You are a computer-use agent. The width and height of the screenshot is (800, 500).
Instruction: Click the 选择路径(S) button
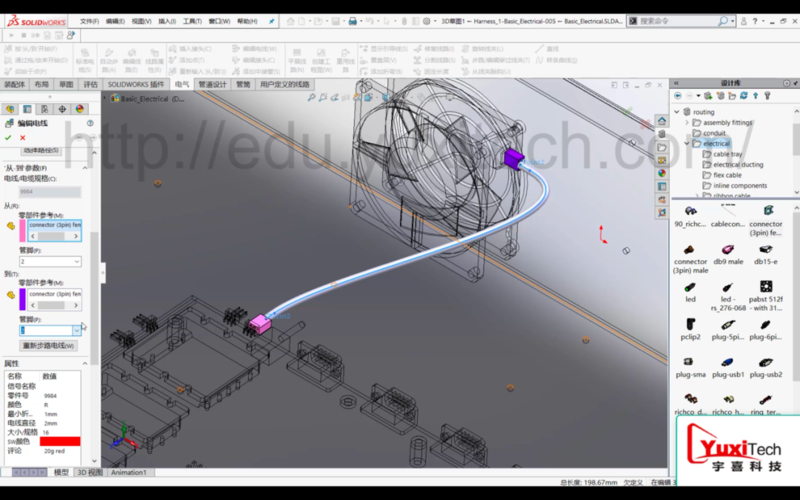tap(41, 151)
